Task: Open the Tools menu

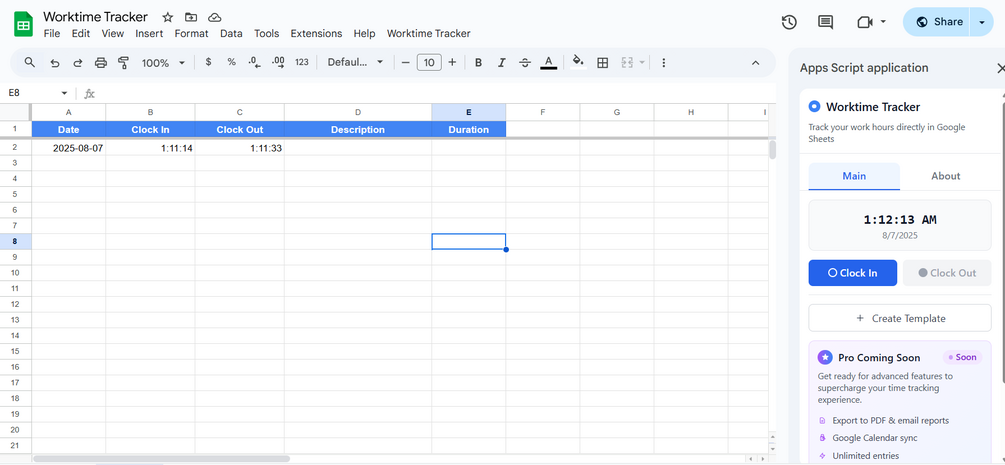Action: [x=267, y=33]
